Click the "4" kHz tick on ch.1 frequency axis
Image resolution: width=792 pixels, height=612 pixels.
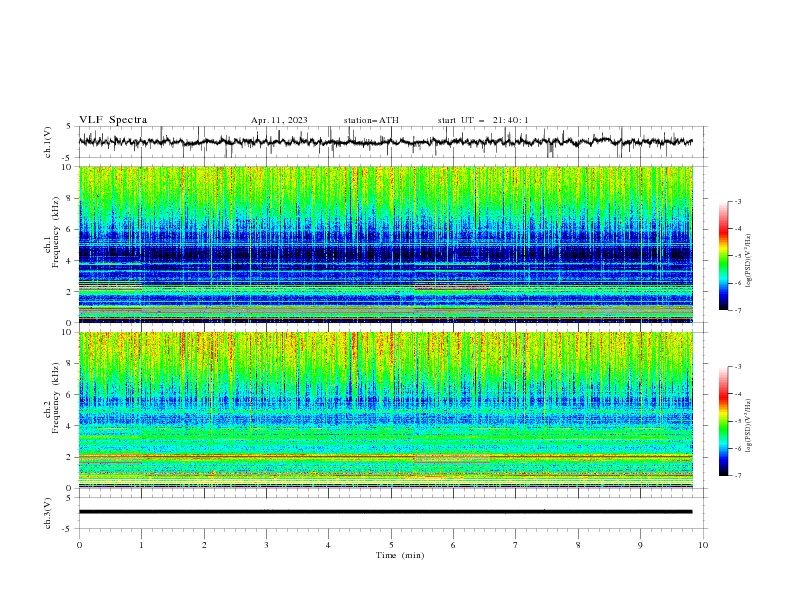[71, 261]
